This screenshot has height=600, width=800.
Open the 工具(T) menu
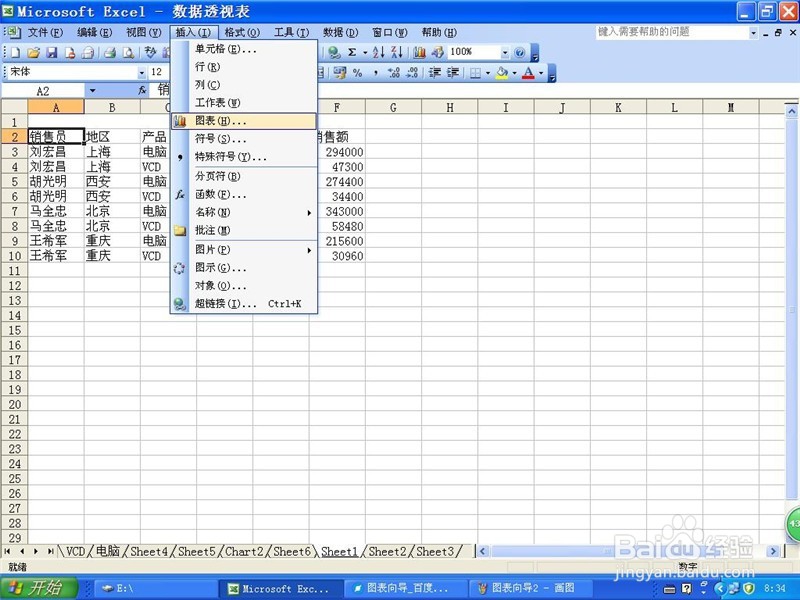291,33
